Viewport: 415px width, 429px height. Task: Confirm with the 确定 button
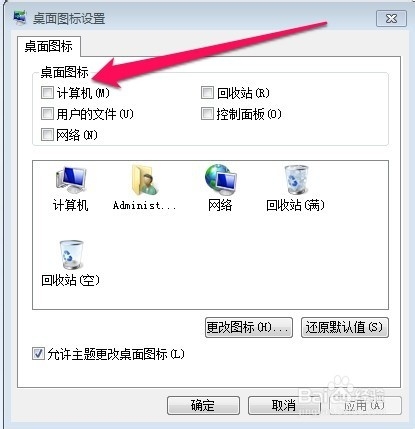coord(203,405)
